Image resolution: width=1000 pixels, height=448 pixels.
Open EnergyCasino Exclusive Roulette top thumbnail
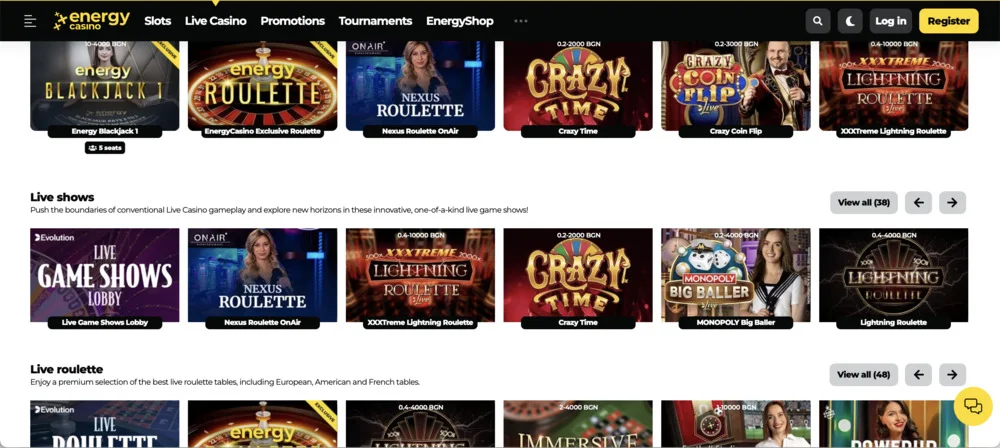pos(262,86)
